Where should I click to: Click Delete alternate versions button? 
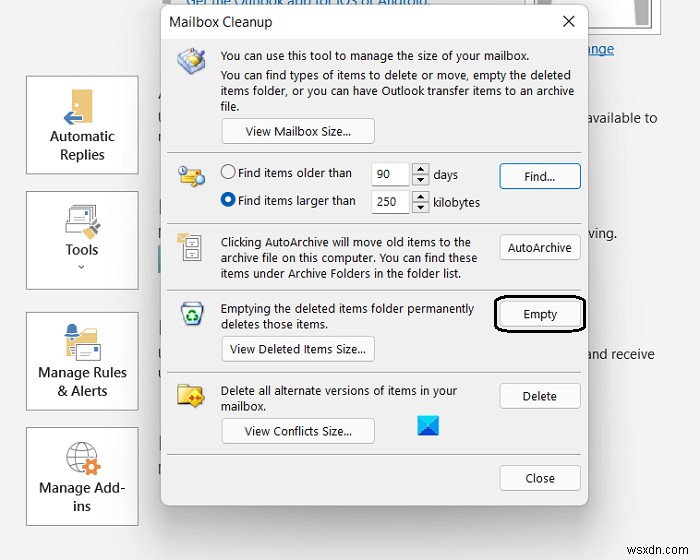[x=540, y=396]
